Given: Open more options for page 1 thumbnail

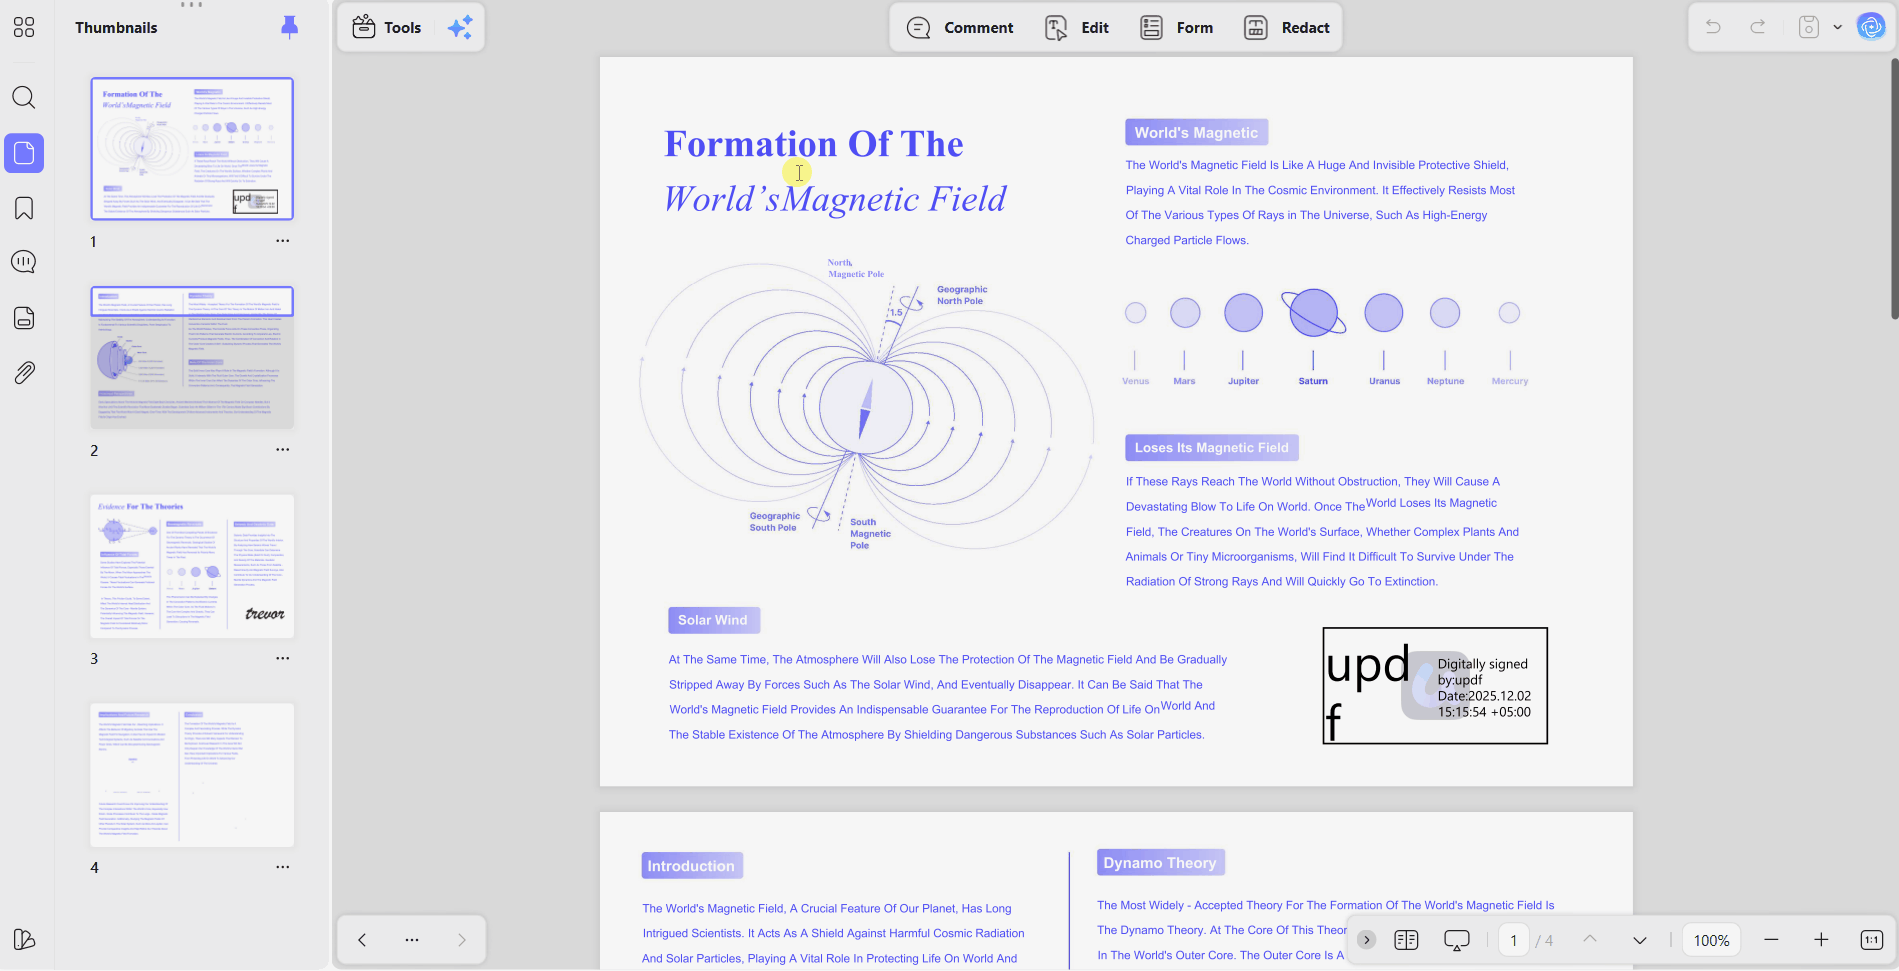Looking at the screenshot, I should pyautogui.click(x=283, y=241).
